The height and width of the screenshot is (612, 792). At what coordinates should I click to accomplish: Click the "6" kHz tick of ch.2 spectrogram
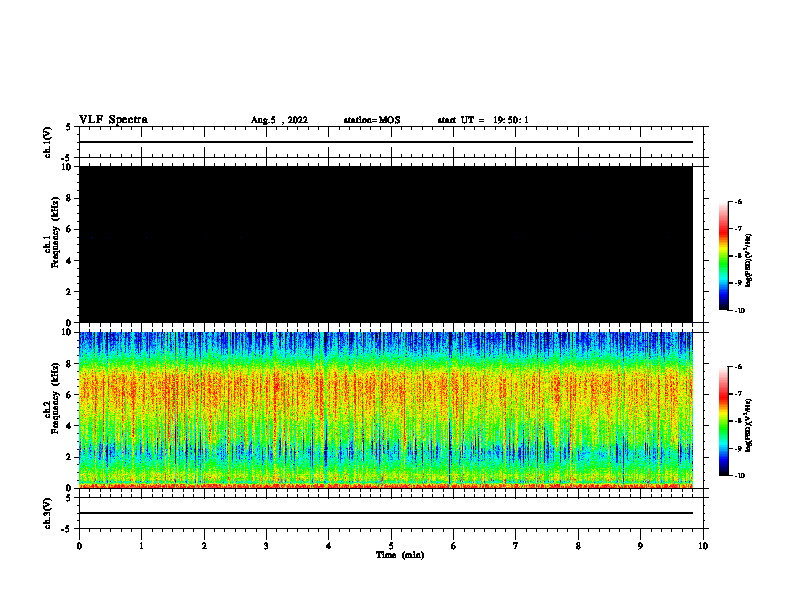[x=69, y=395]
